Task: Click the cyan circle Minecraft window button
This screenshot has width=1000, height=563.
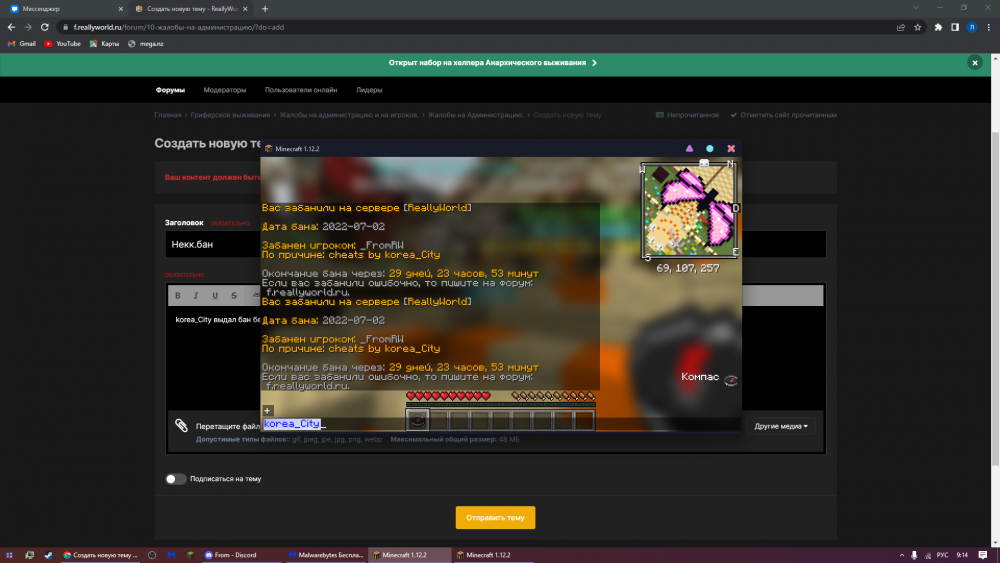Action: [x=710, y=149]
